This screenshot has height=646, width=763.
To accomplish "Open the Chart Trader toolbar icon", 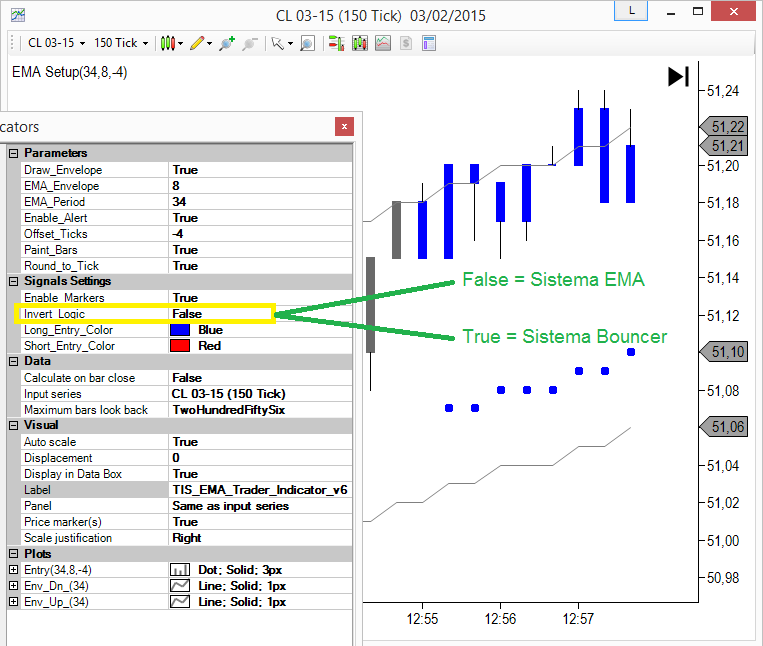I will coord(336,43).
